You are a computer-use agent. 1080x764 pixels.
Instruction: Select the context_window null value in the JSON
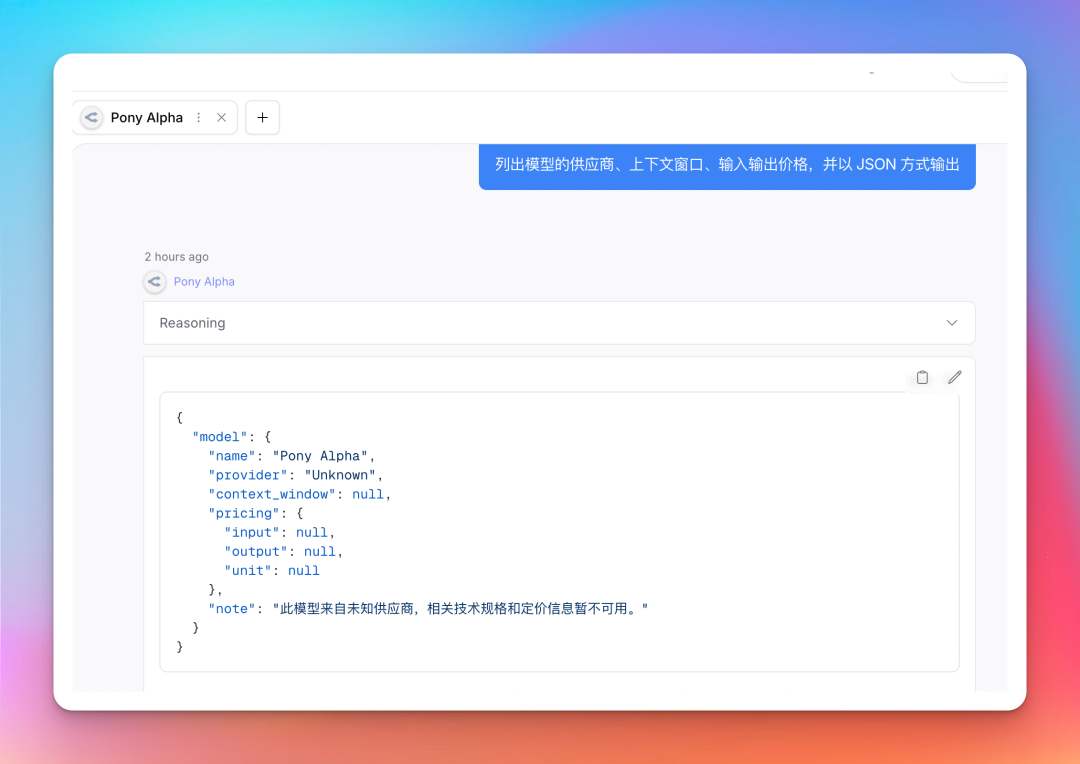[368, 494]
